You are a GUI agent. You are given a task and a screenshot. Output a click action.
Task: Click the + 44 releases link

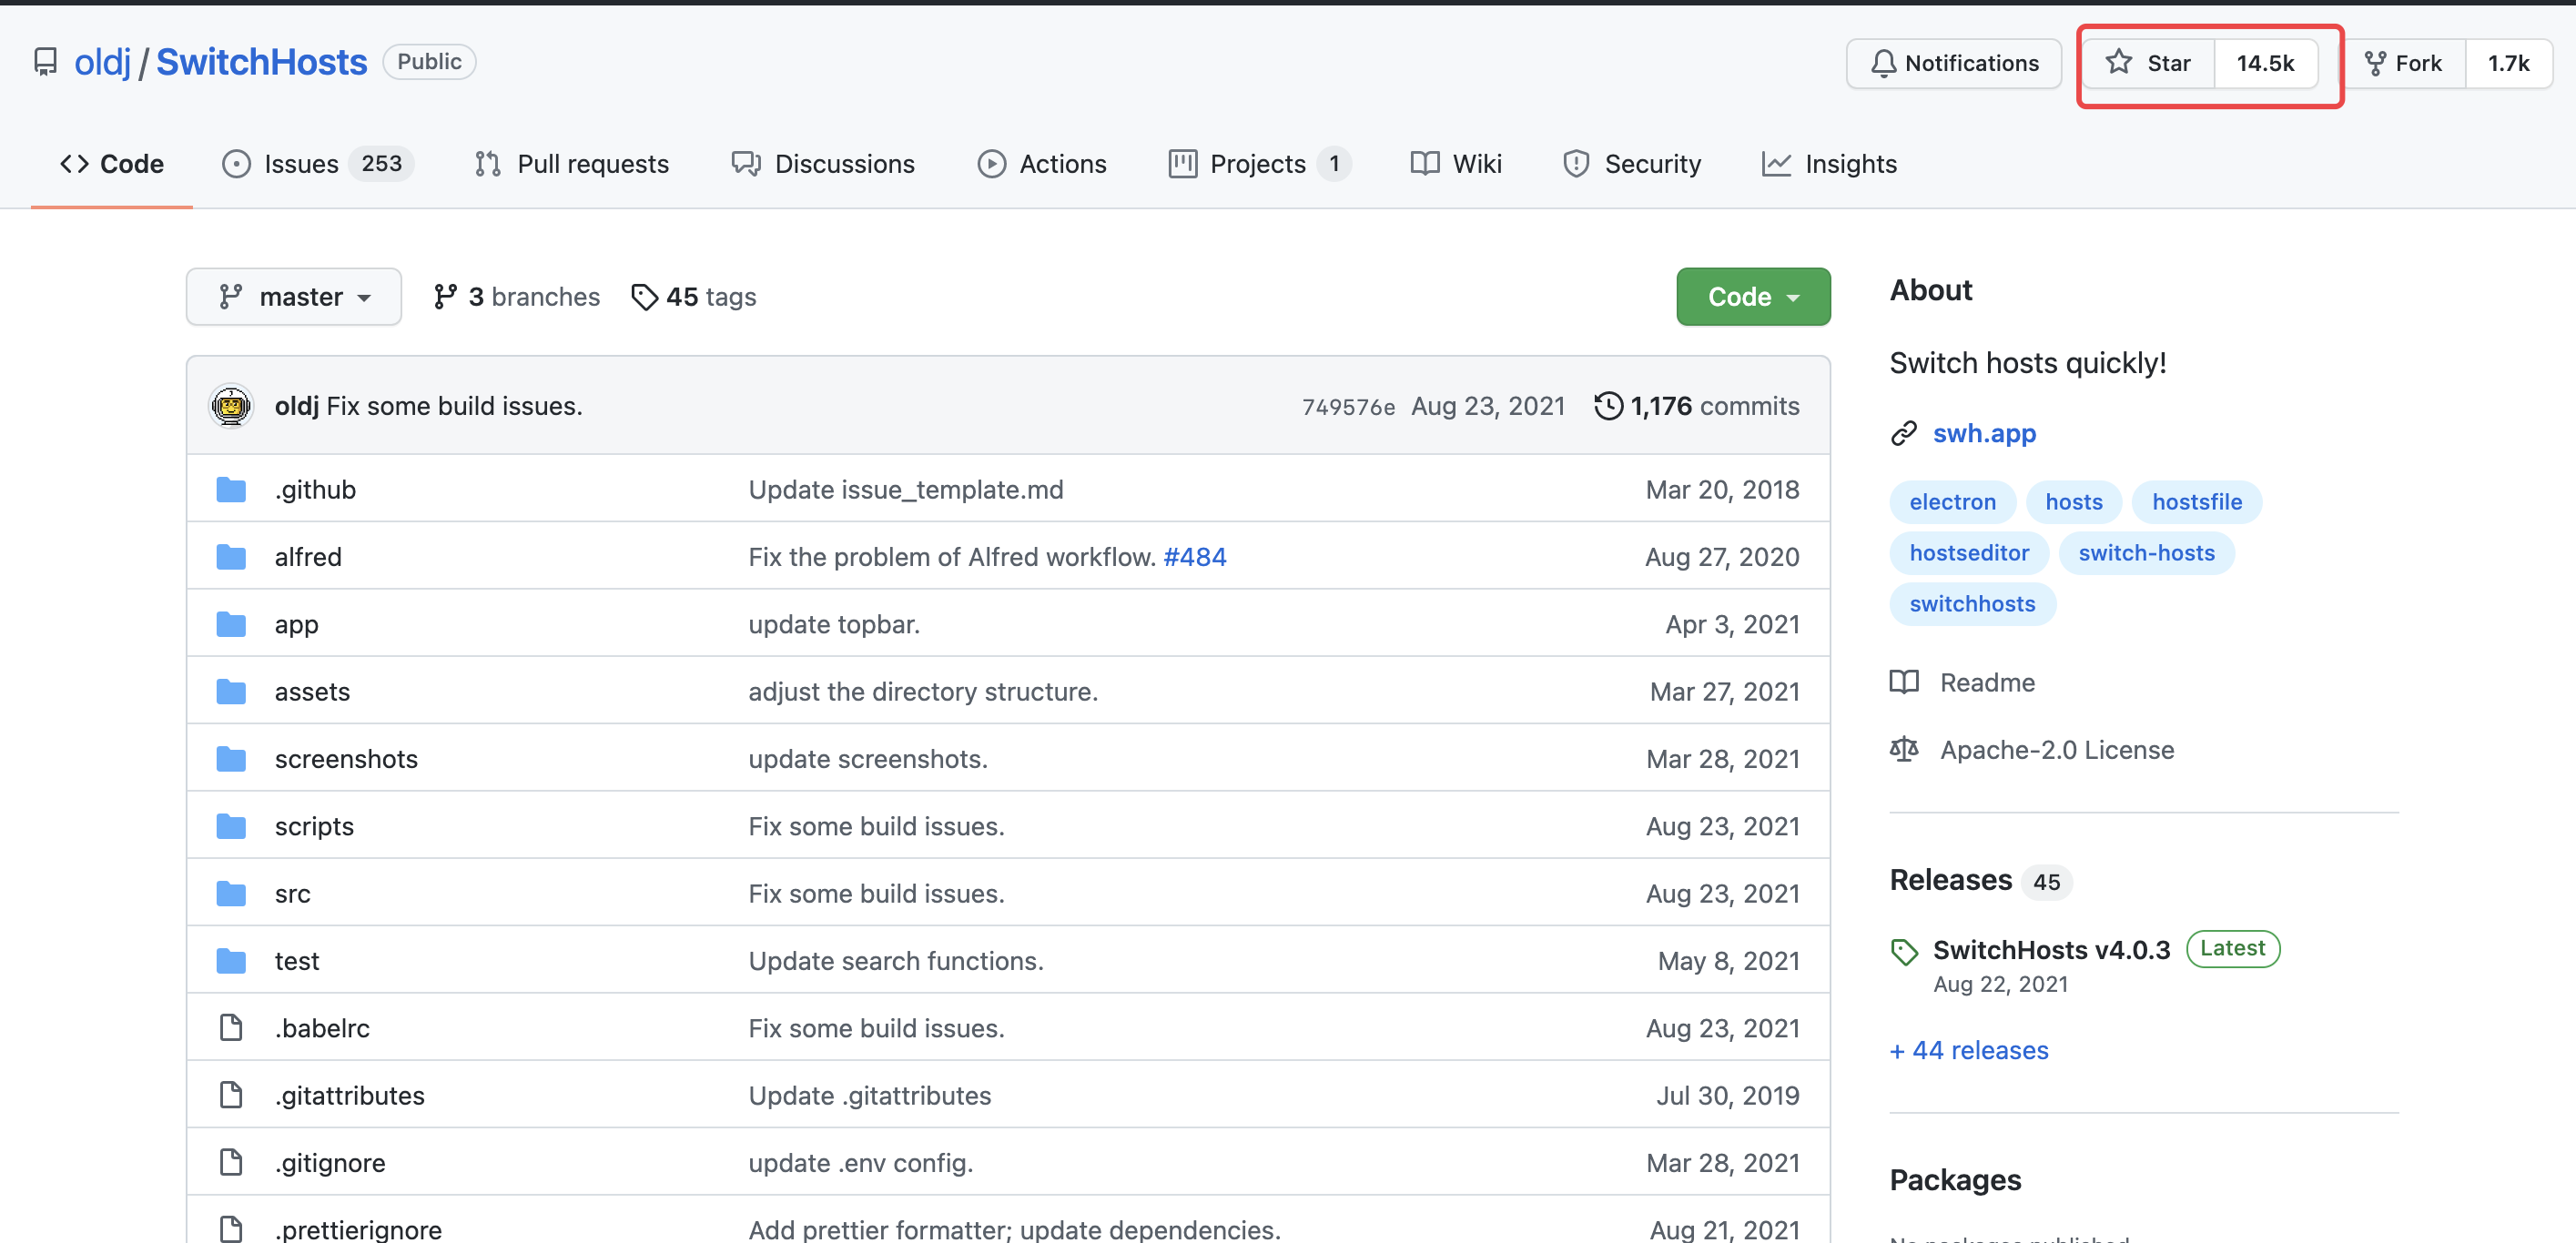point(1968,1050)
